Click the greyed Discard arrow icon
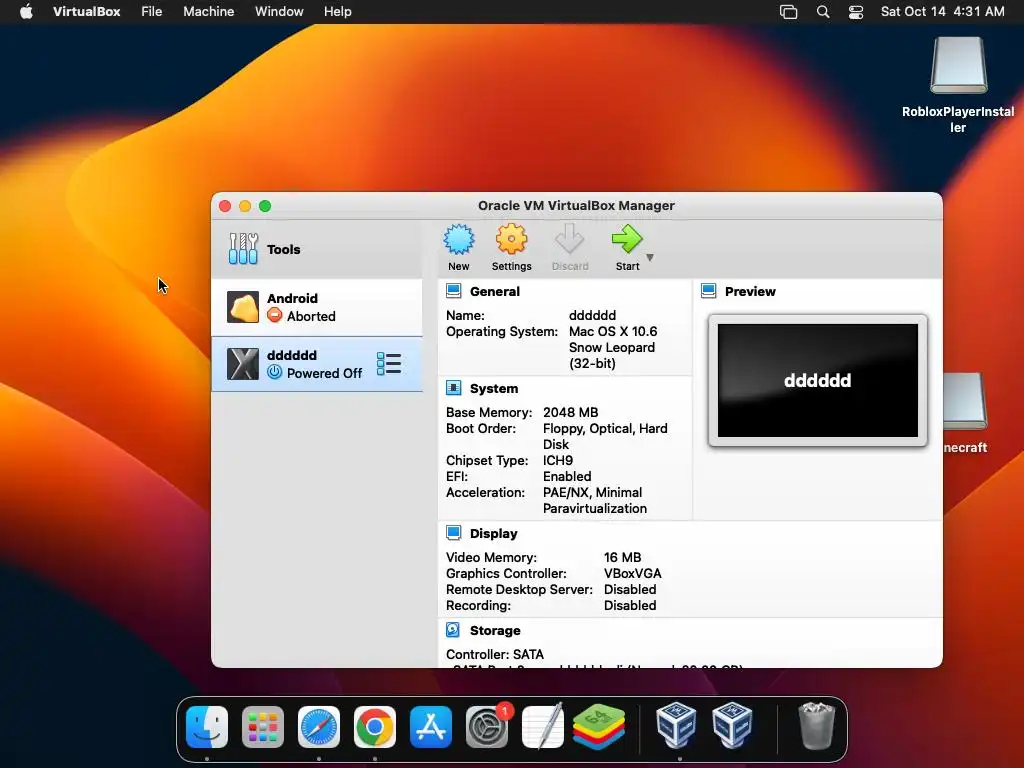 click(569, 240)
